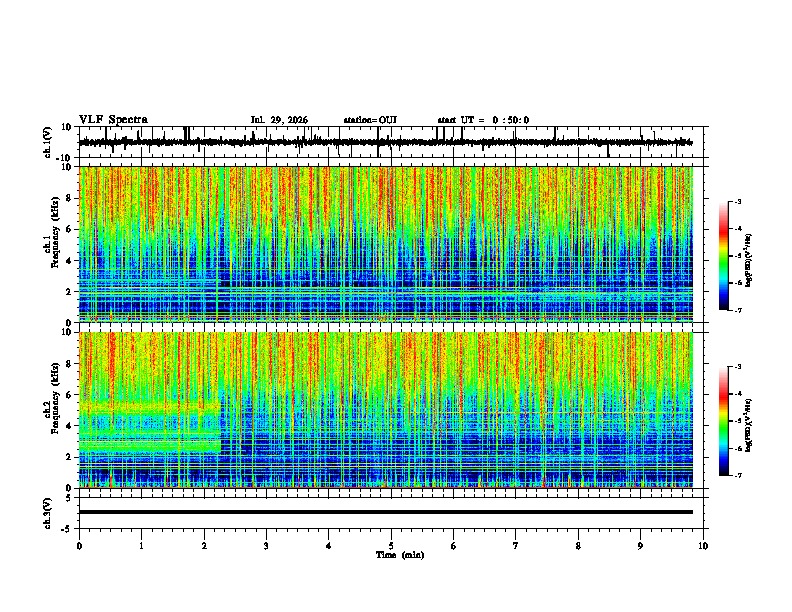Image resolution: width=792 pixels, height=612 pixels.
Task: Click the "8" frequency tick on ch.2 axis
Action: pos(69,364)
